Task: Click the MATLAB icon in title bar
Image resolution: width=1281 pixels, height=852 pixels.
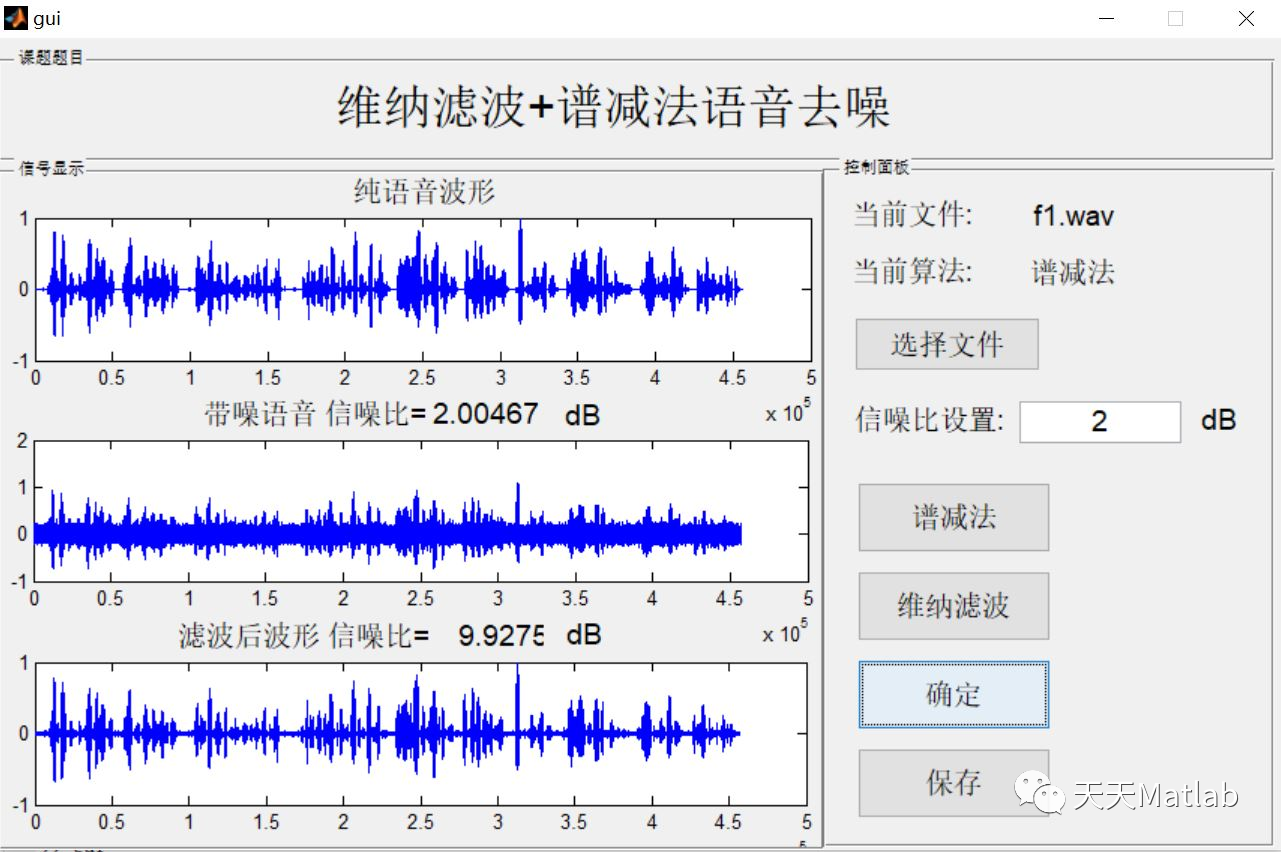Action: [14, 17]
